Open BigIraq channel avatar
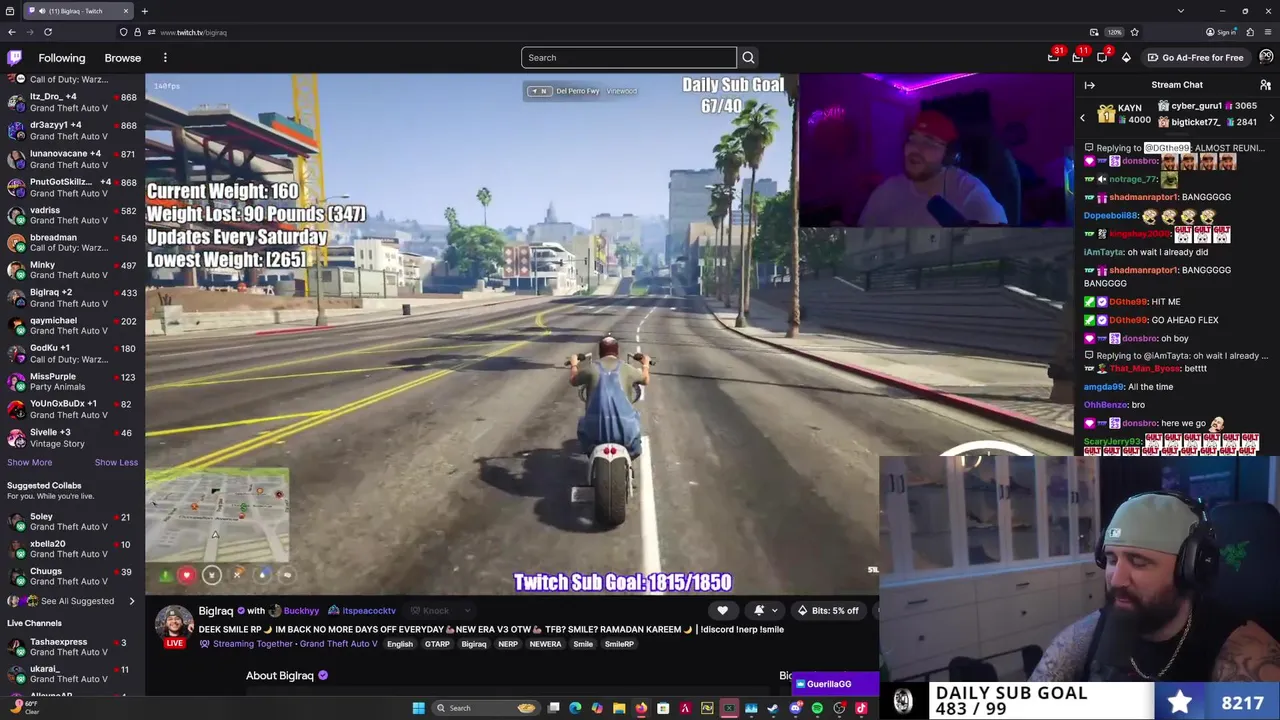The height and width of the screenshot is (720, 1280). pos(174,621)
